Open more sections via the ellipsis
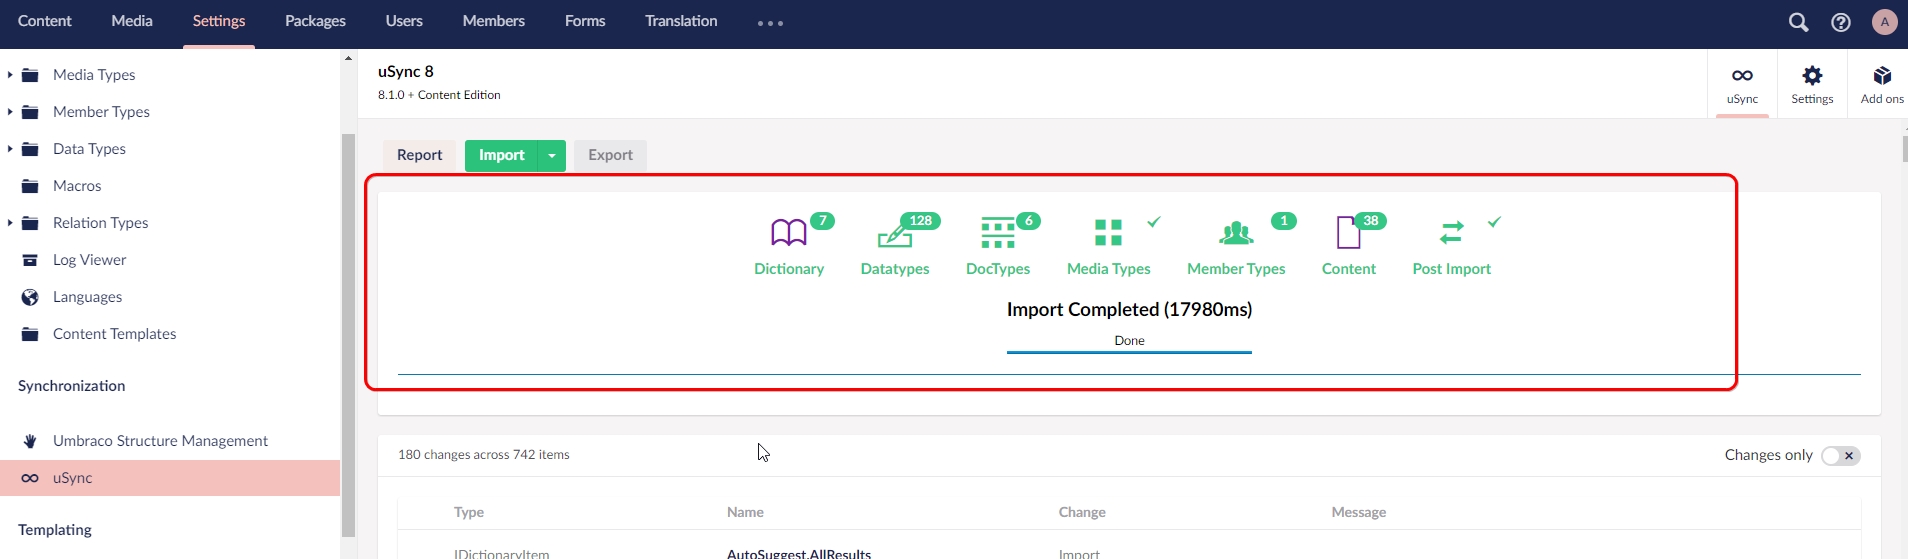Viewport: 1908px width, 559px height. point(770,22)
